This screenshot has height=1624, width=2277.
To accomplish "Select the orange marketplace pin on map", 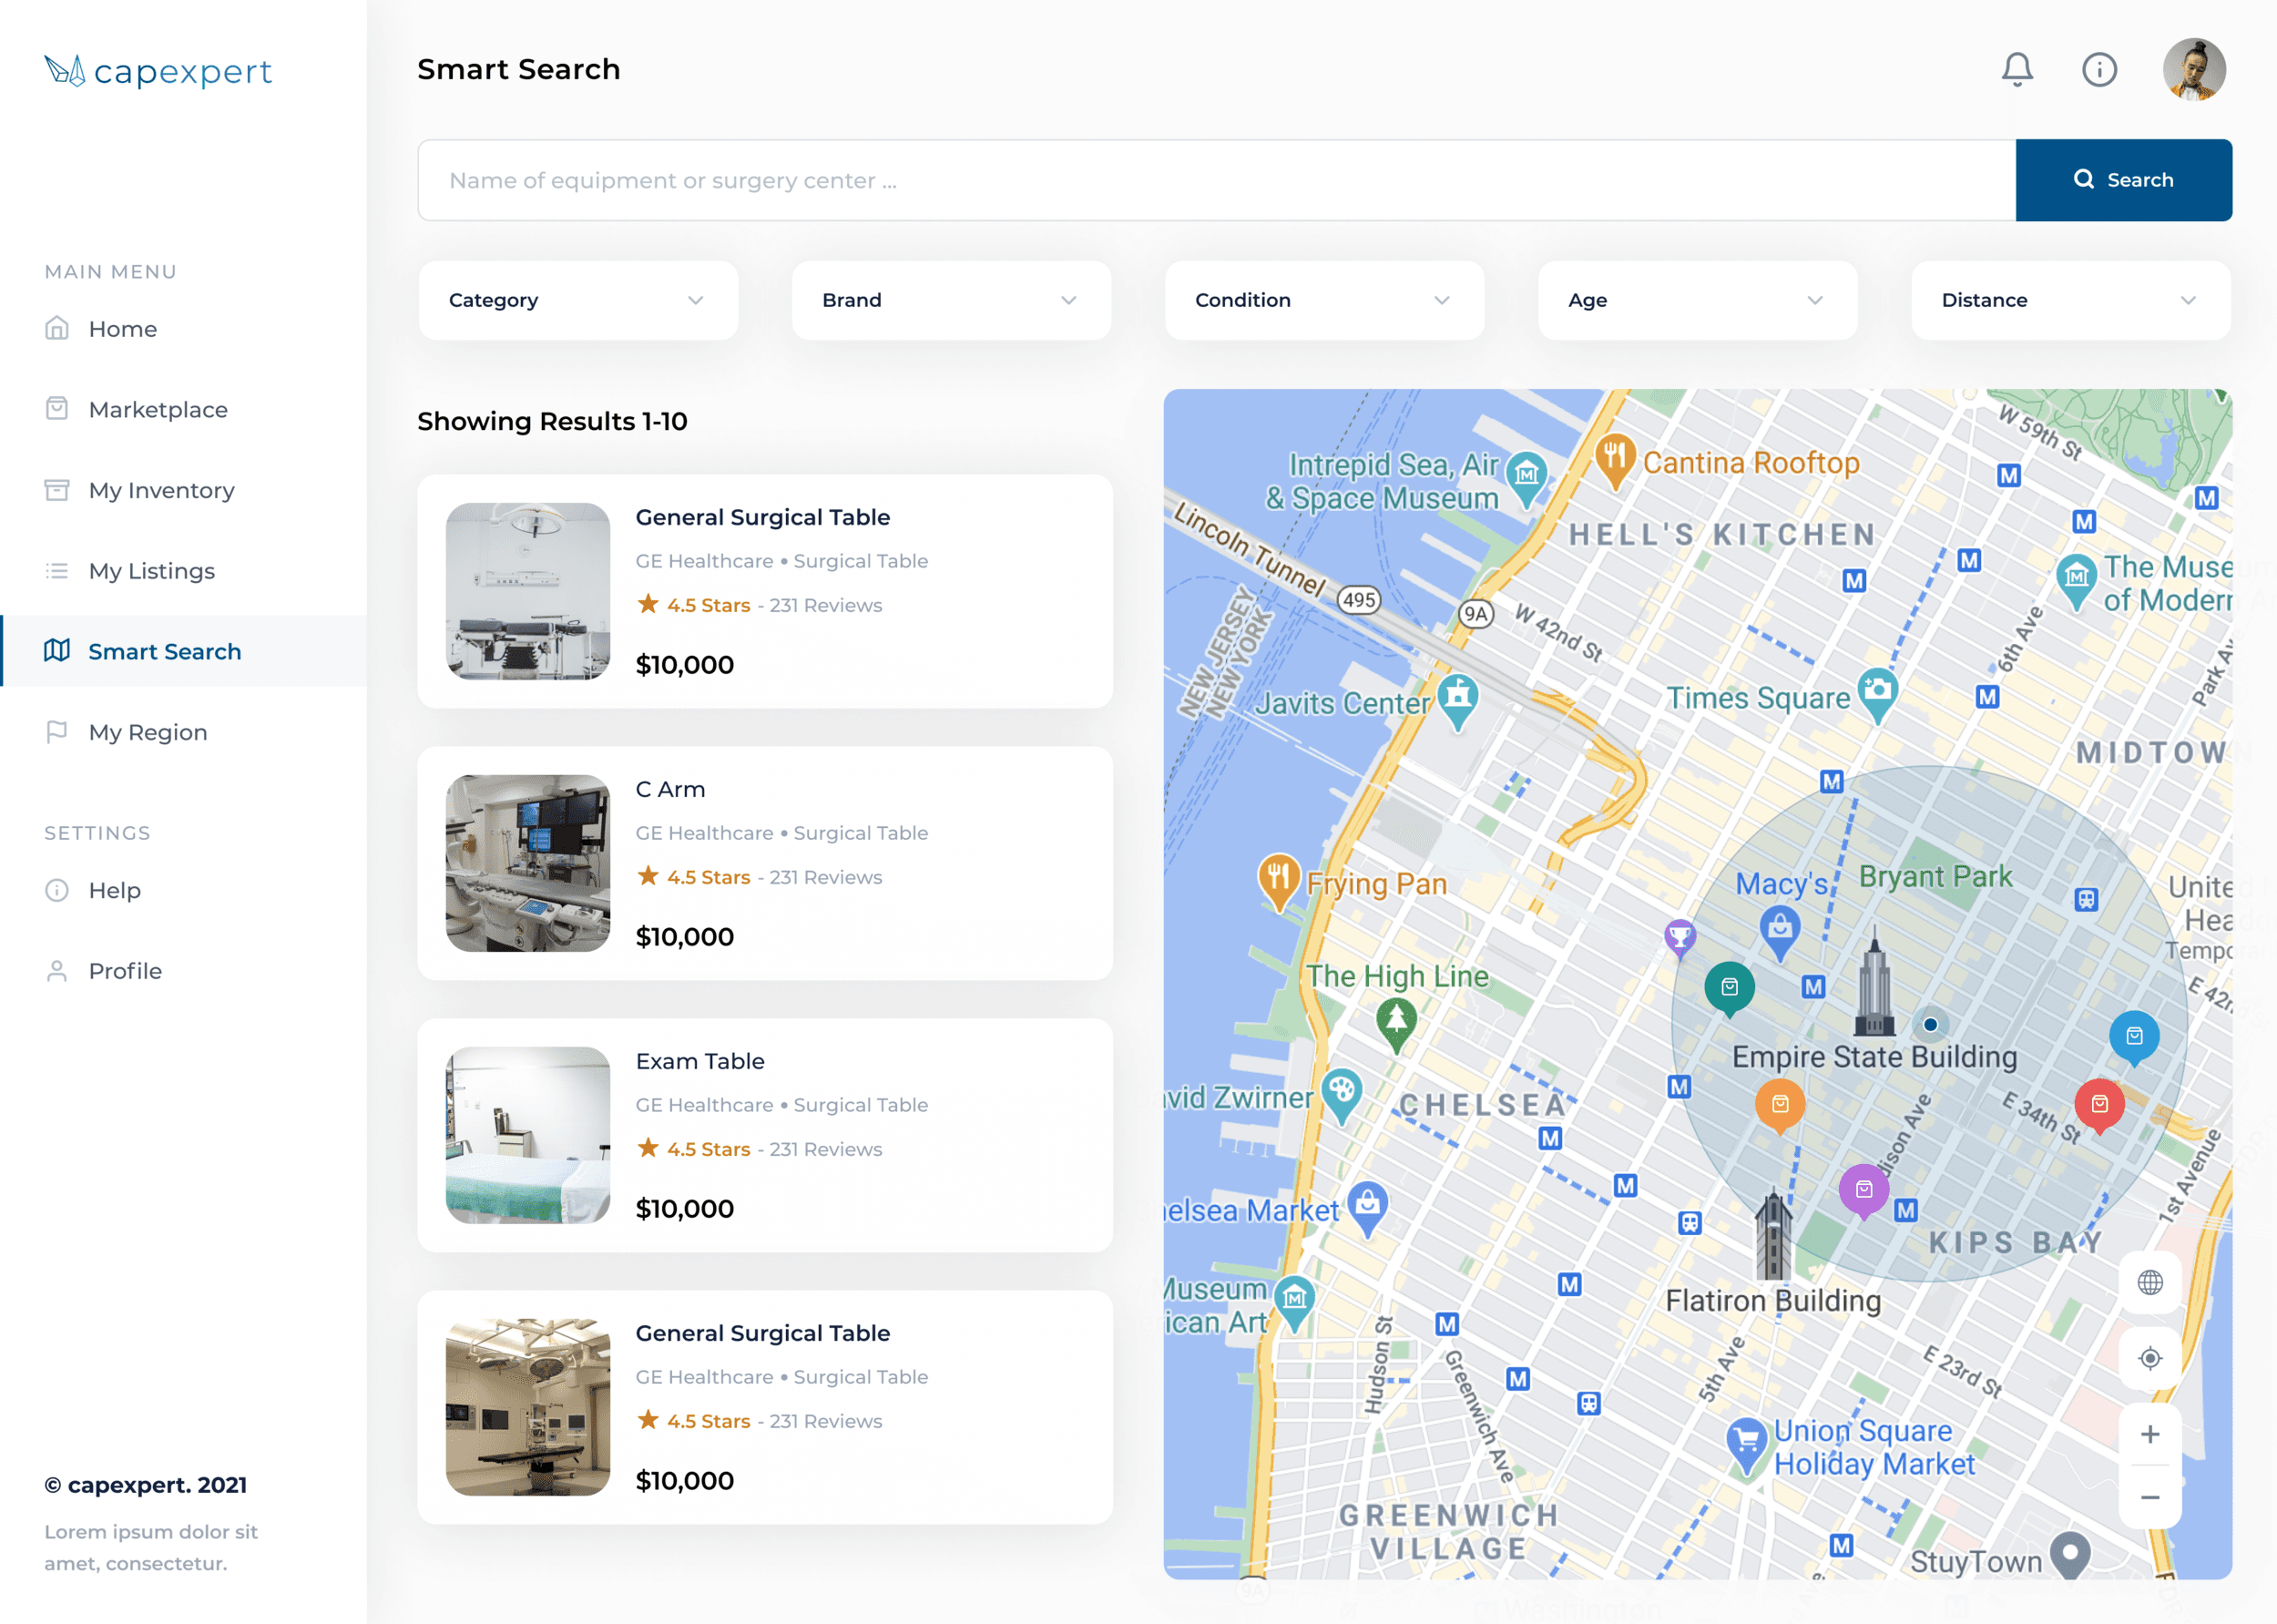I will [x=1780, y=1104].
